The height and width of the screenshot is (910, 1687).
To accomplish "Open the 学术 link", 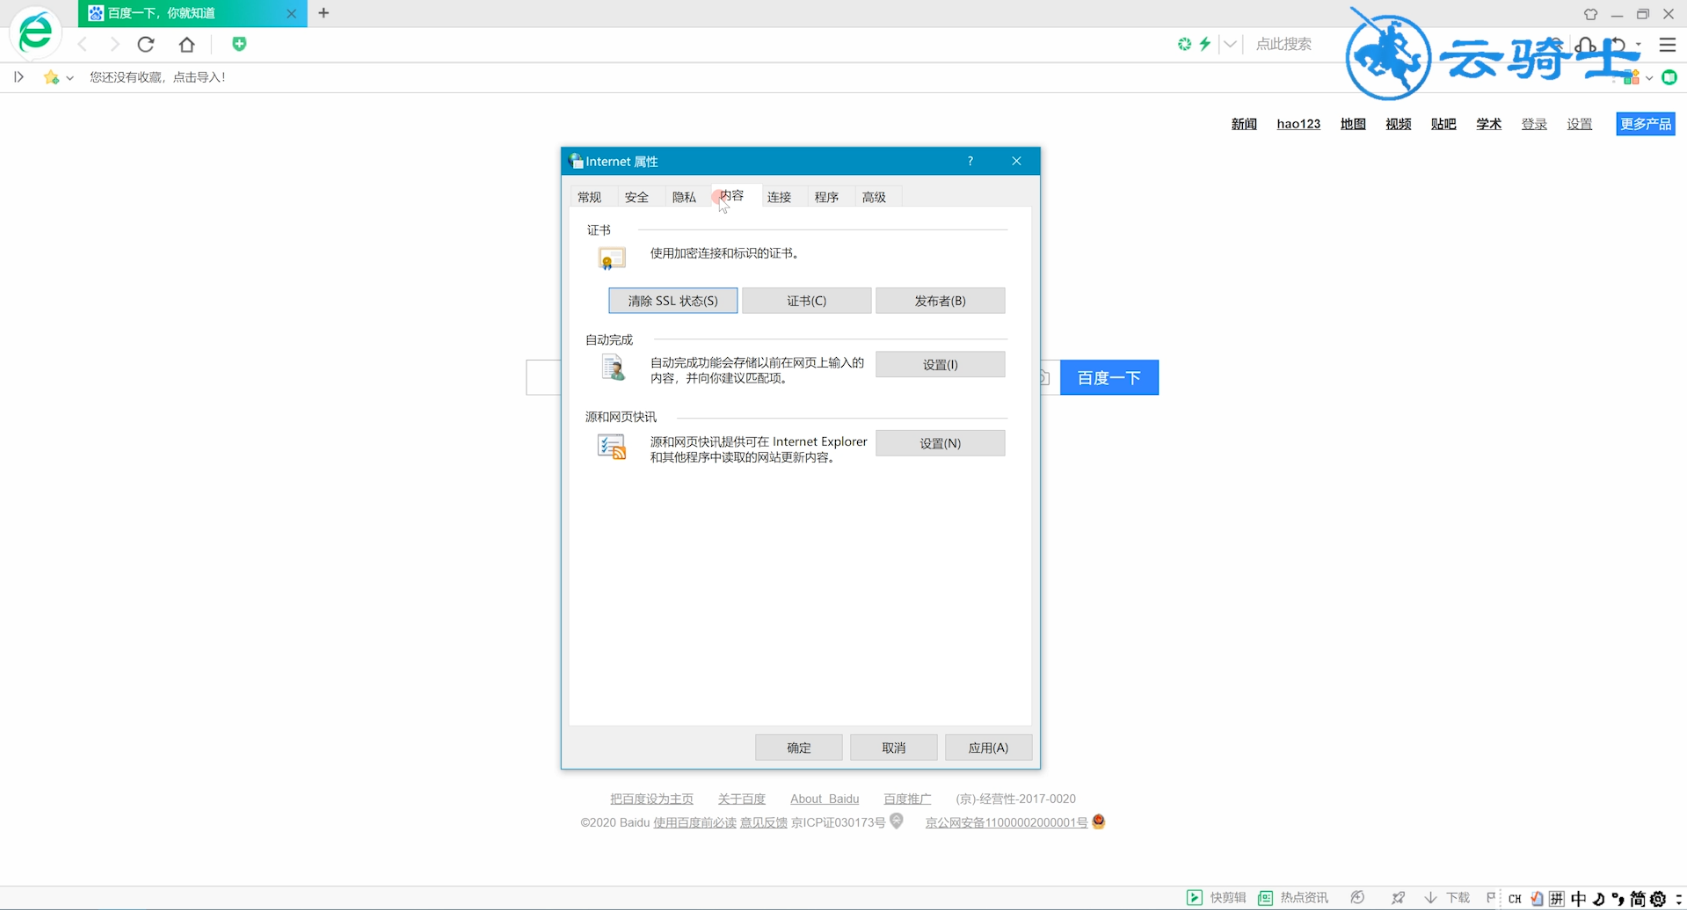I will pos(1489,124).
